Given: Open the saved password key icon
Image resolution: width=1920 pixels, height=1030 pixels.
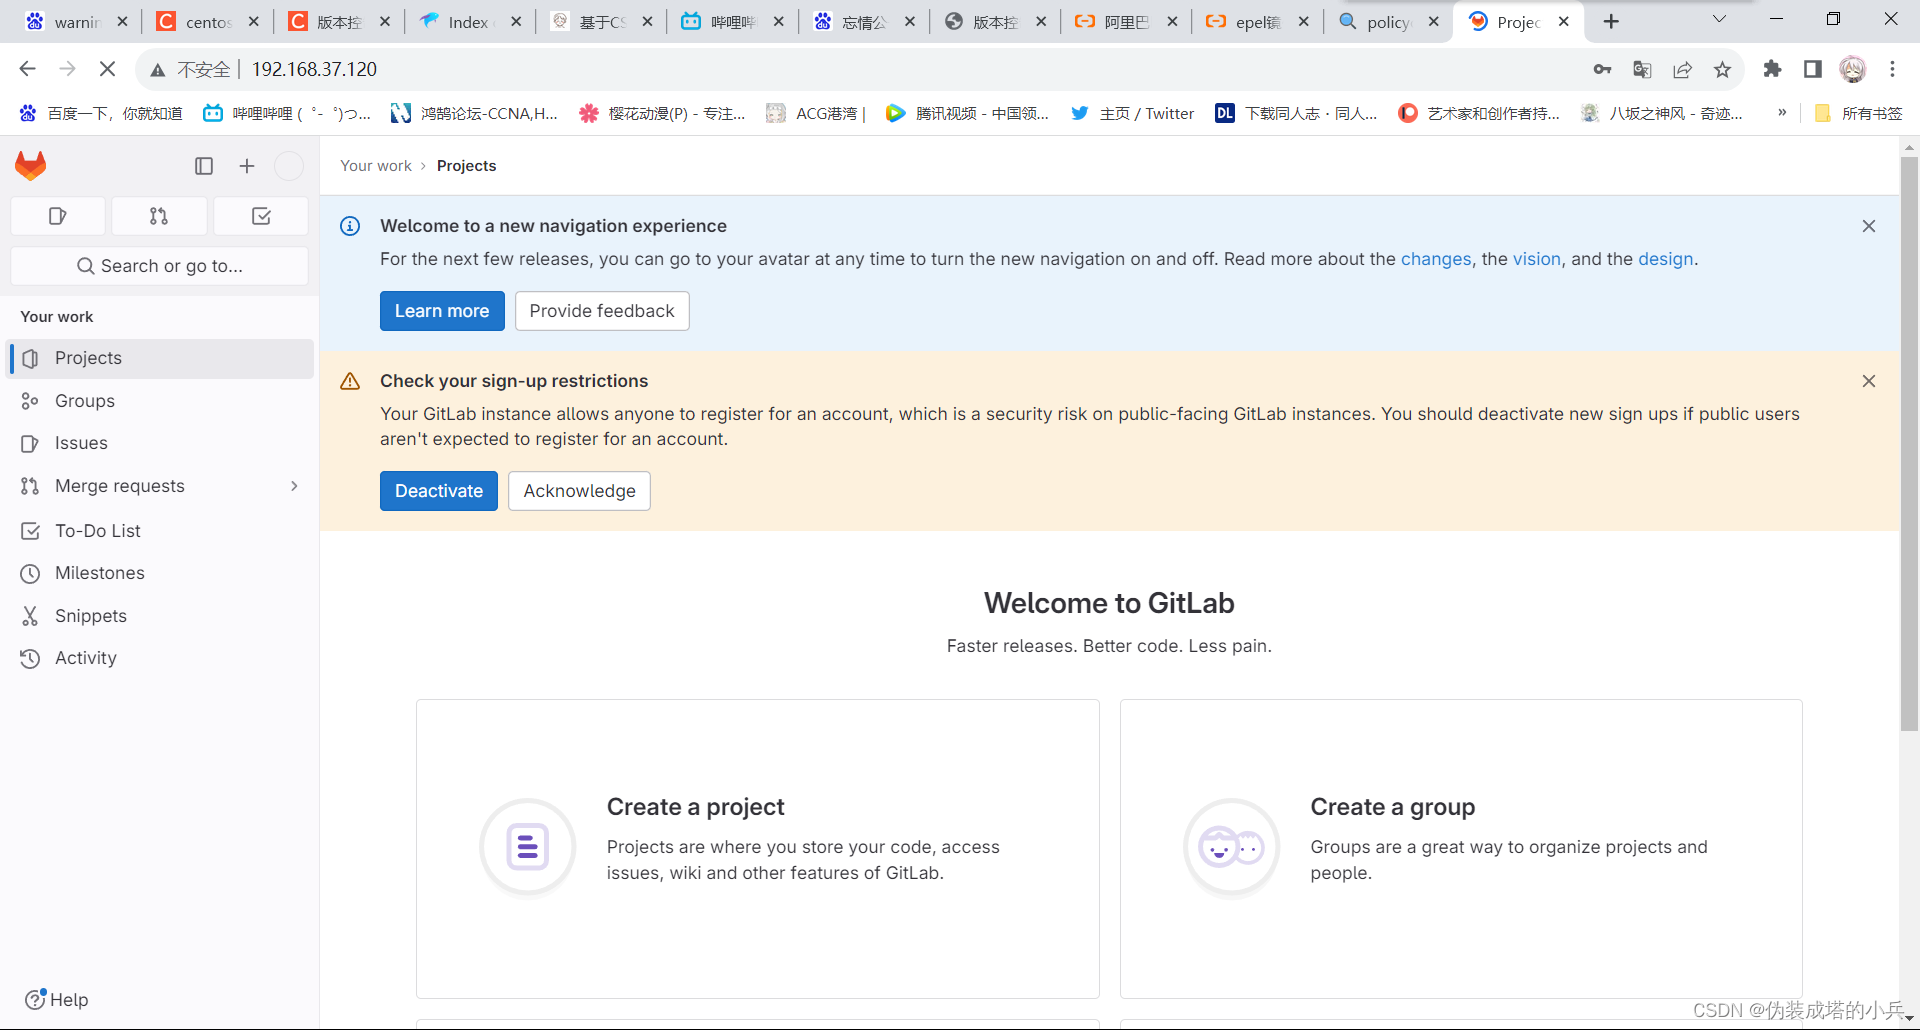Looking at the screenshot, I should click(x=1602, y=69).
